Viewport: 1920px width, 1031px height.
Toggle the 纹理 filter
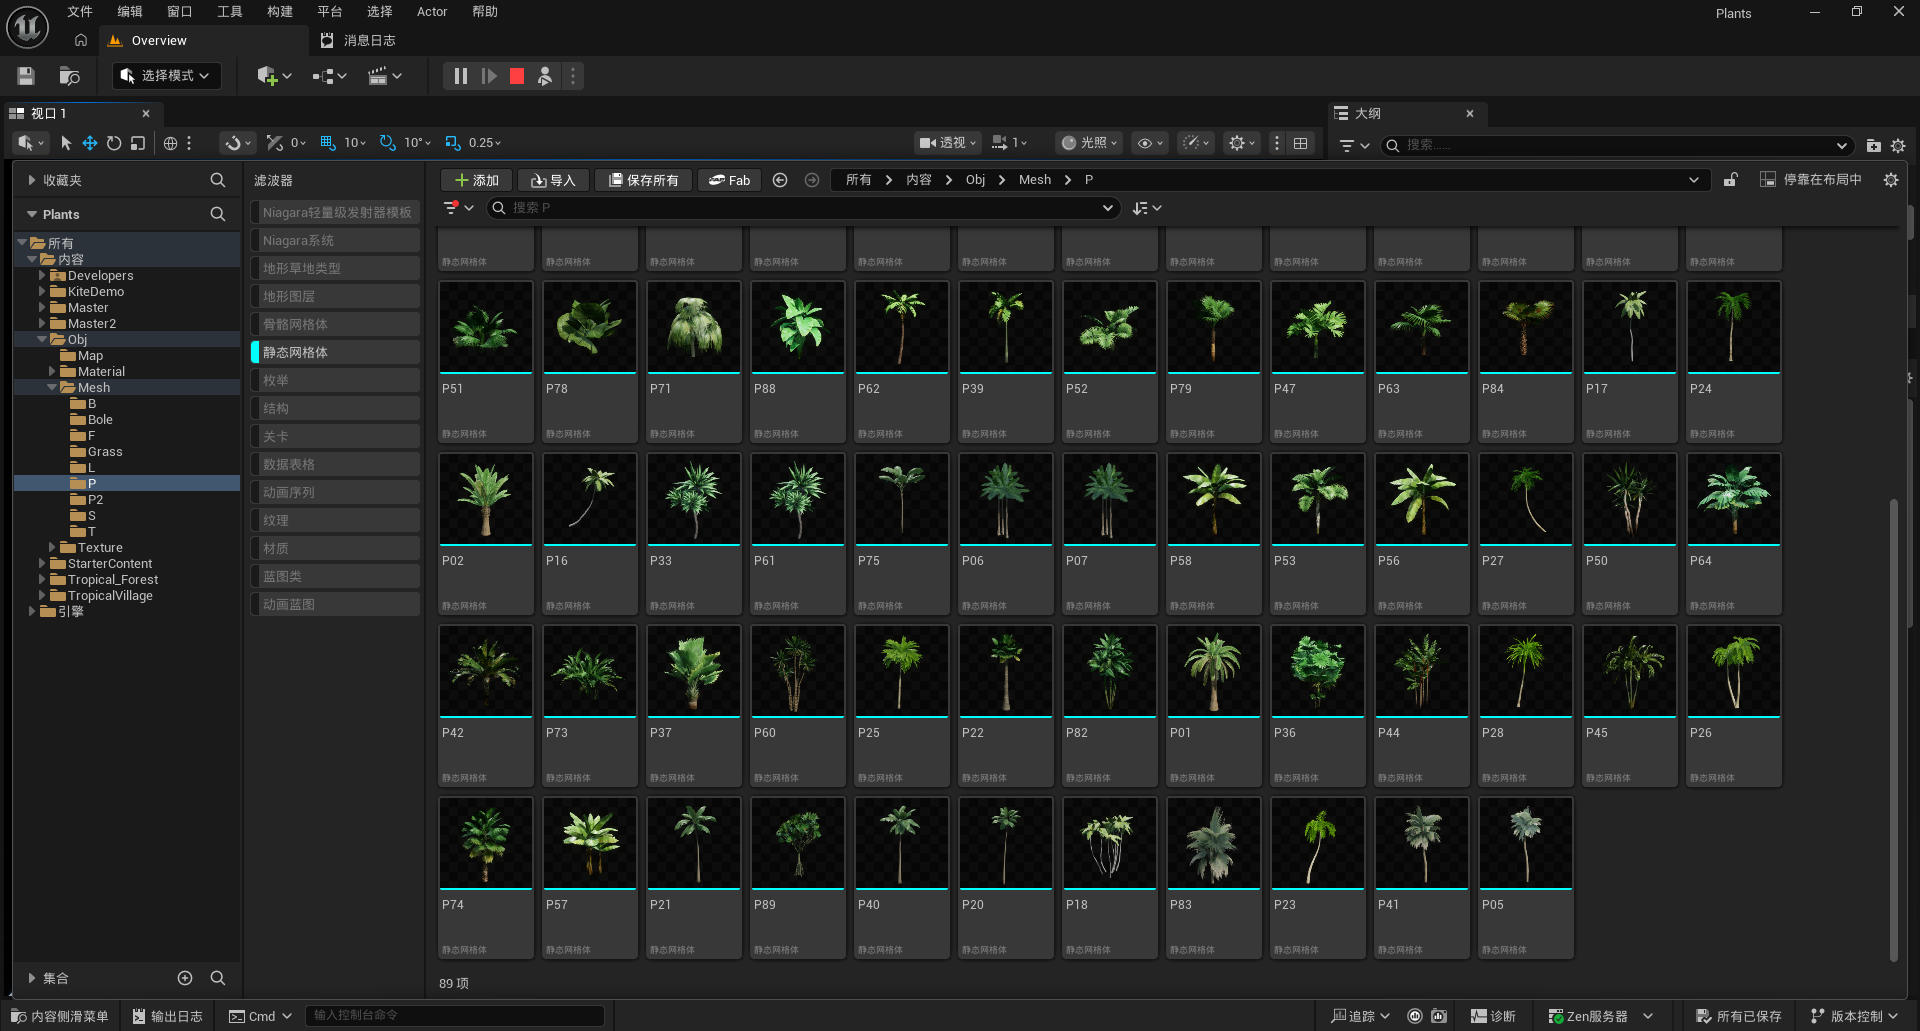point(335,520)
